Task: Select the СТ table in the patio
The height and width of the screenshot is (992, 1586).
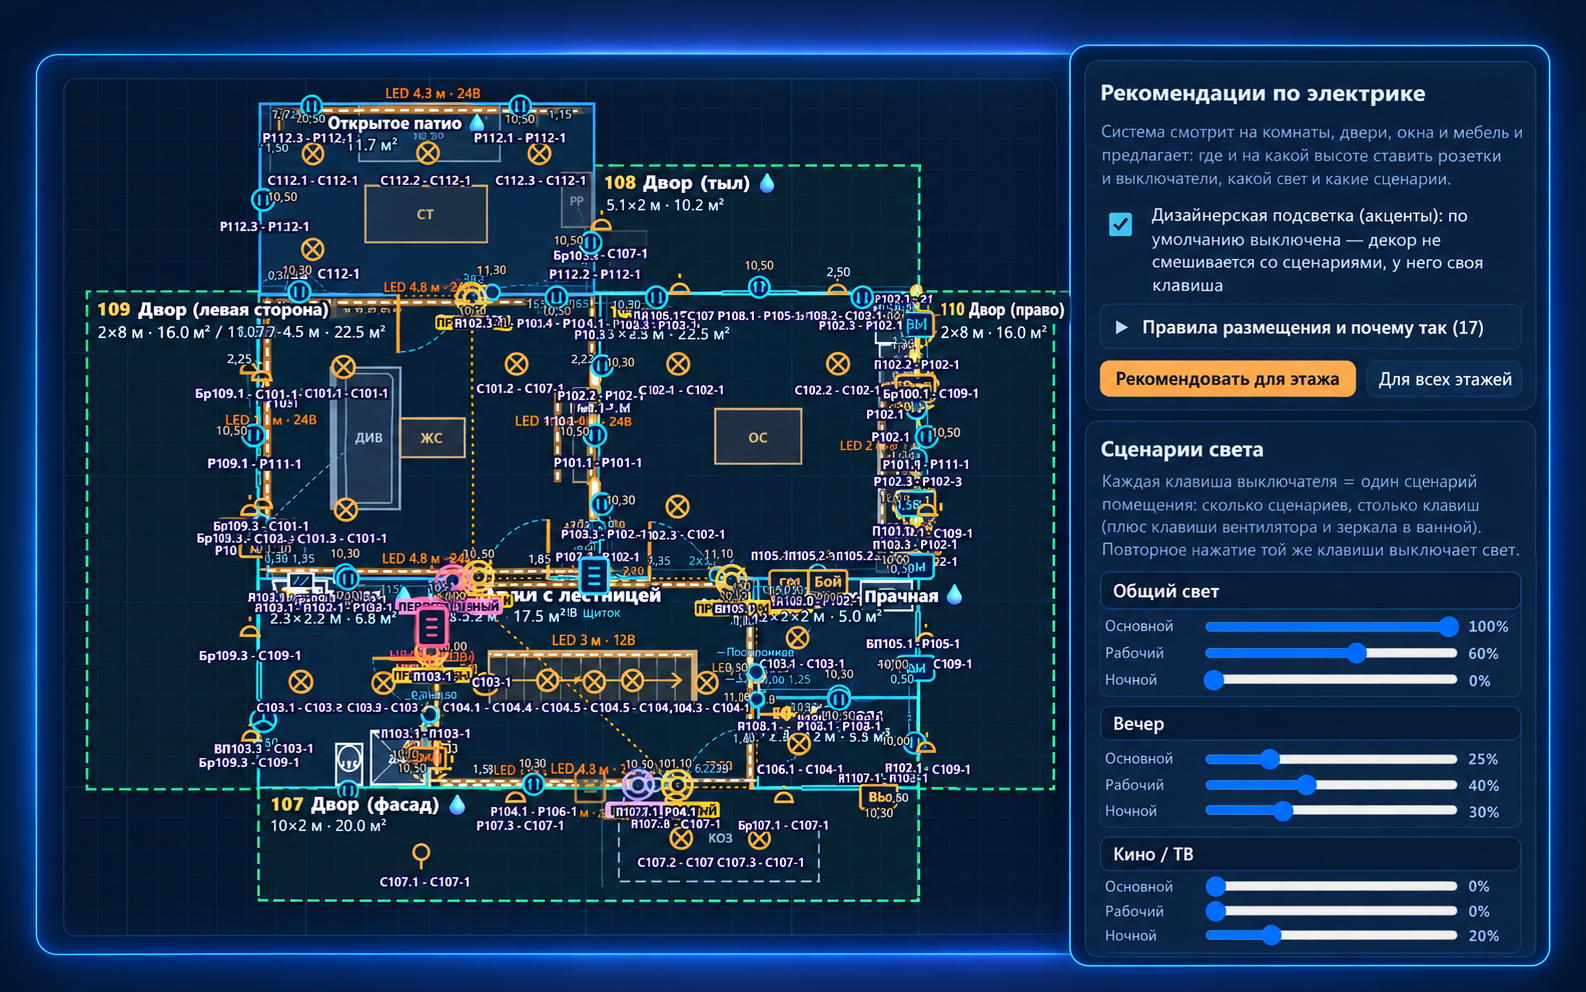Action: click(x=426, y=214)
